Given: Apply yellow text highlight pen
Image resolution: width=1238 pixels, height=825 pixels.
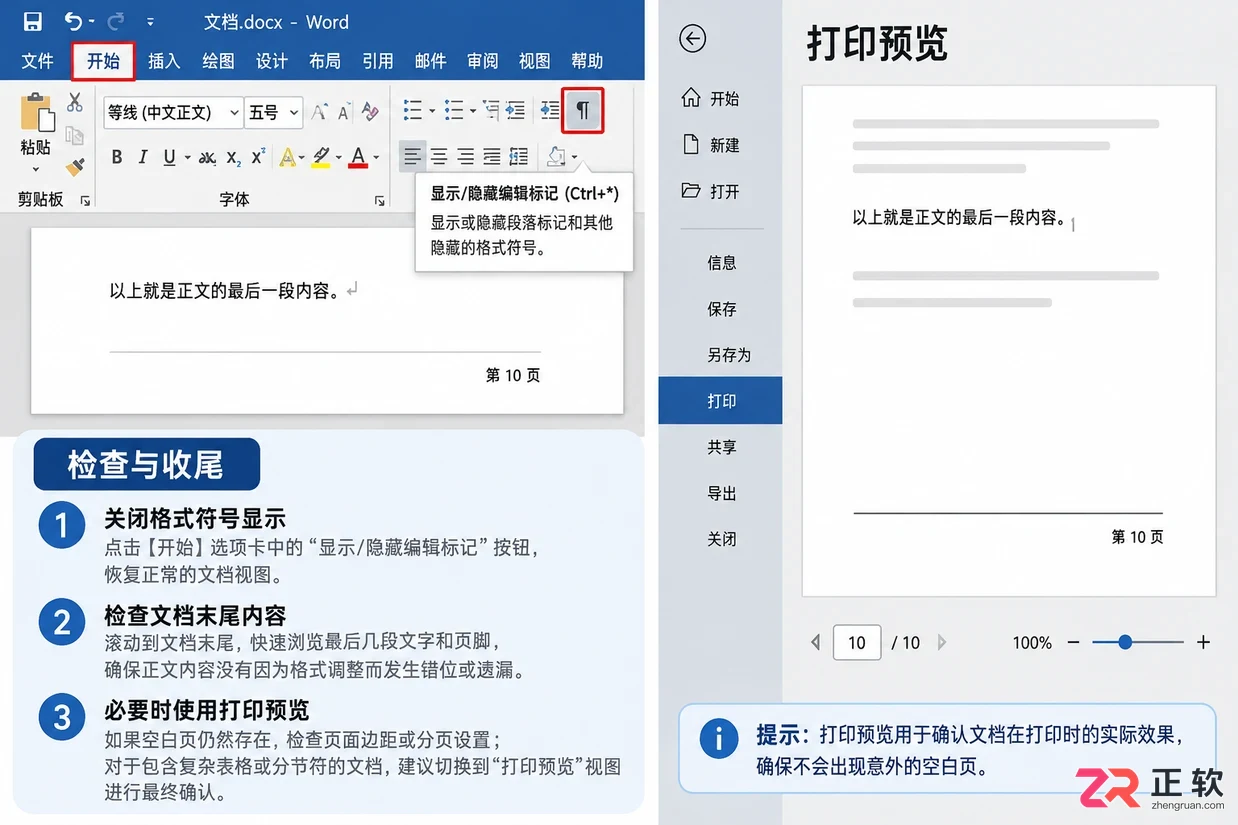Looking at the screenshot, I should coord(321,157).
